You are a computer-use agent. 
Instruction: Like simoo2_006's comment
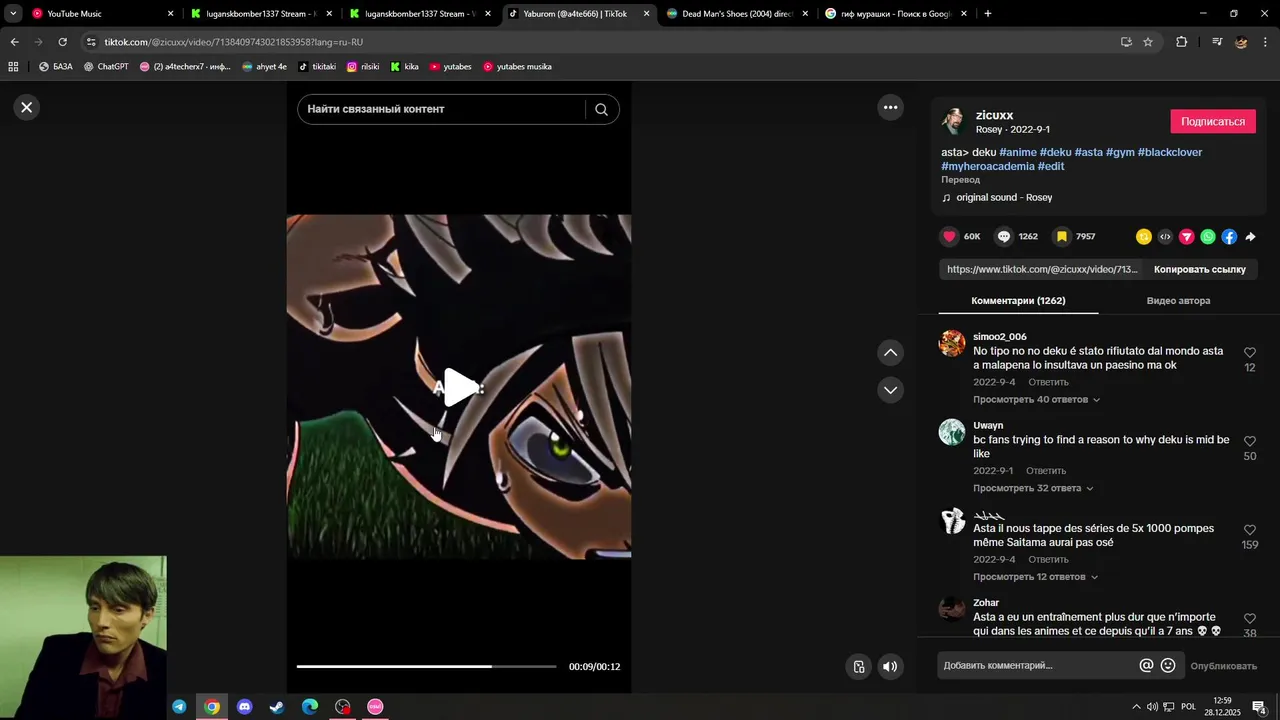click(x=1250, y=353)
